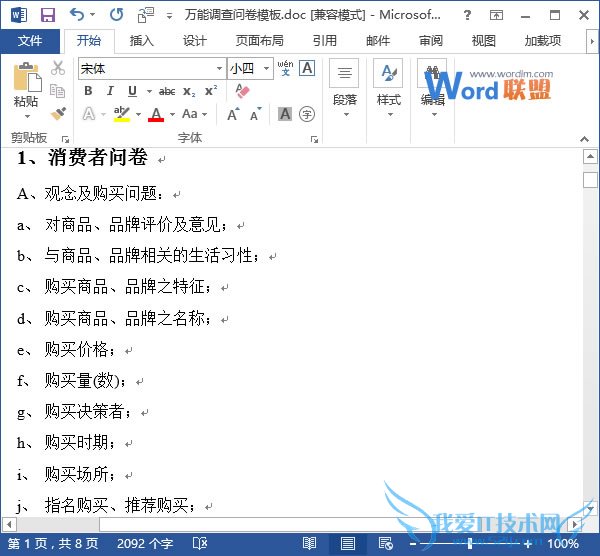The width and height of the screenshot is (600, 556).
Task: Click the Format Painter brush icon
Action: tap(58, 114)
